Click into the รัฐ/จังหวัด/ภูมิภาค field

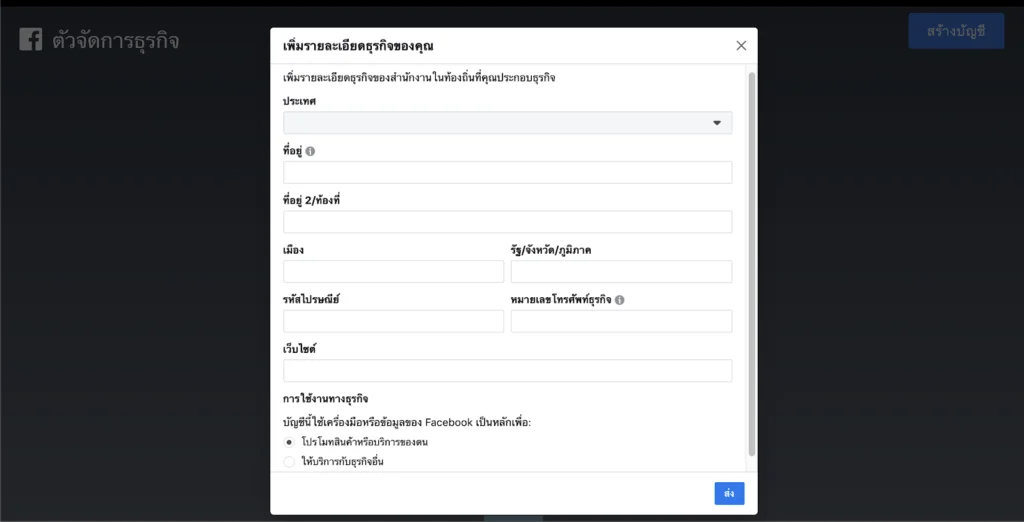pyautogui.click(x=622, y=272)
